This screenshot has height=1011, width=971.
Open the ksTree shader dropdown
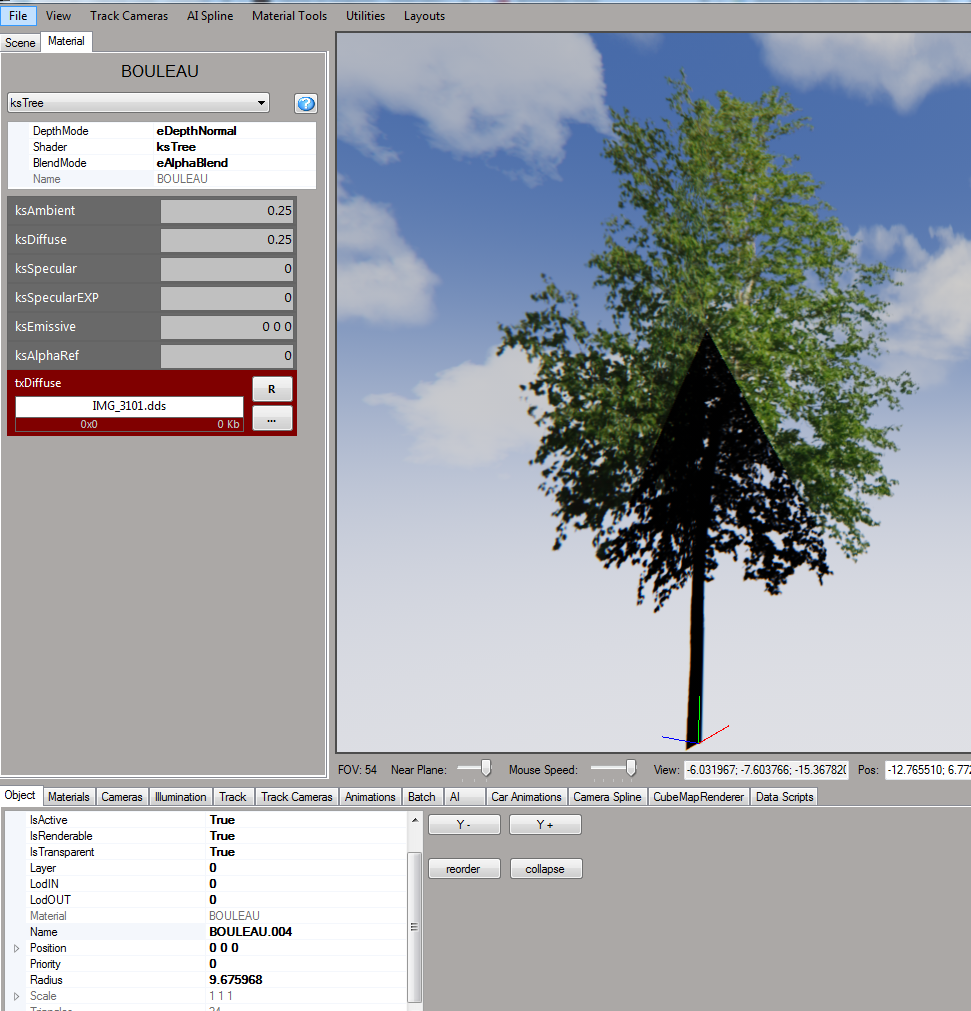(138, 103)
